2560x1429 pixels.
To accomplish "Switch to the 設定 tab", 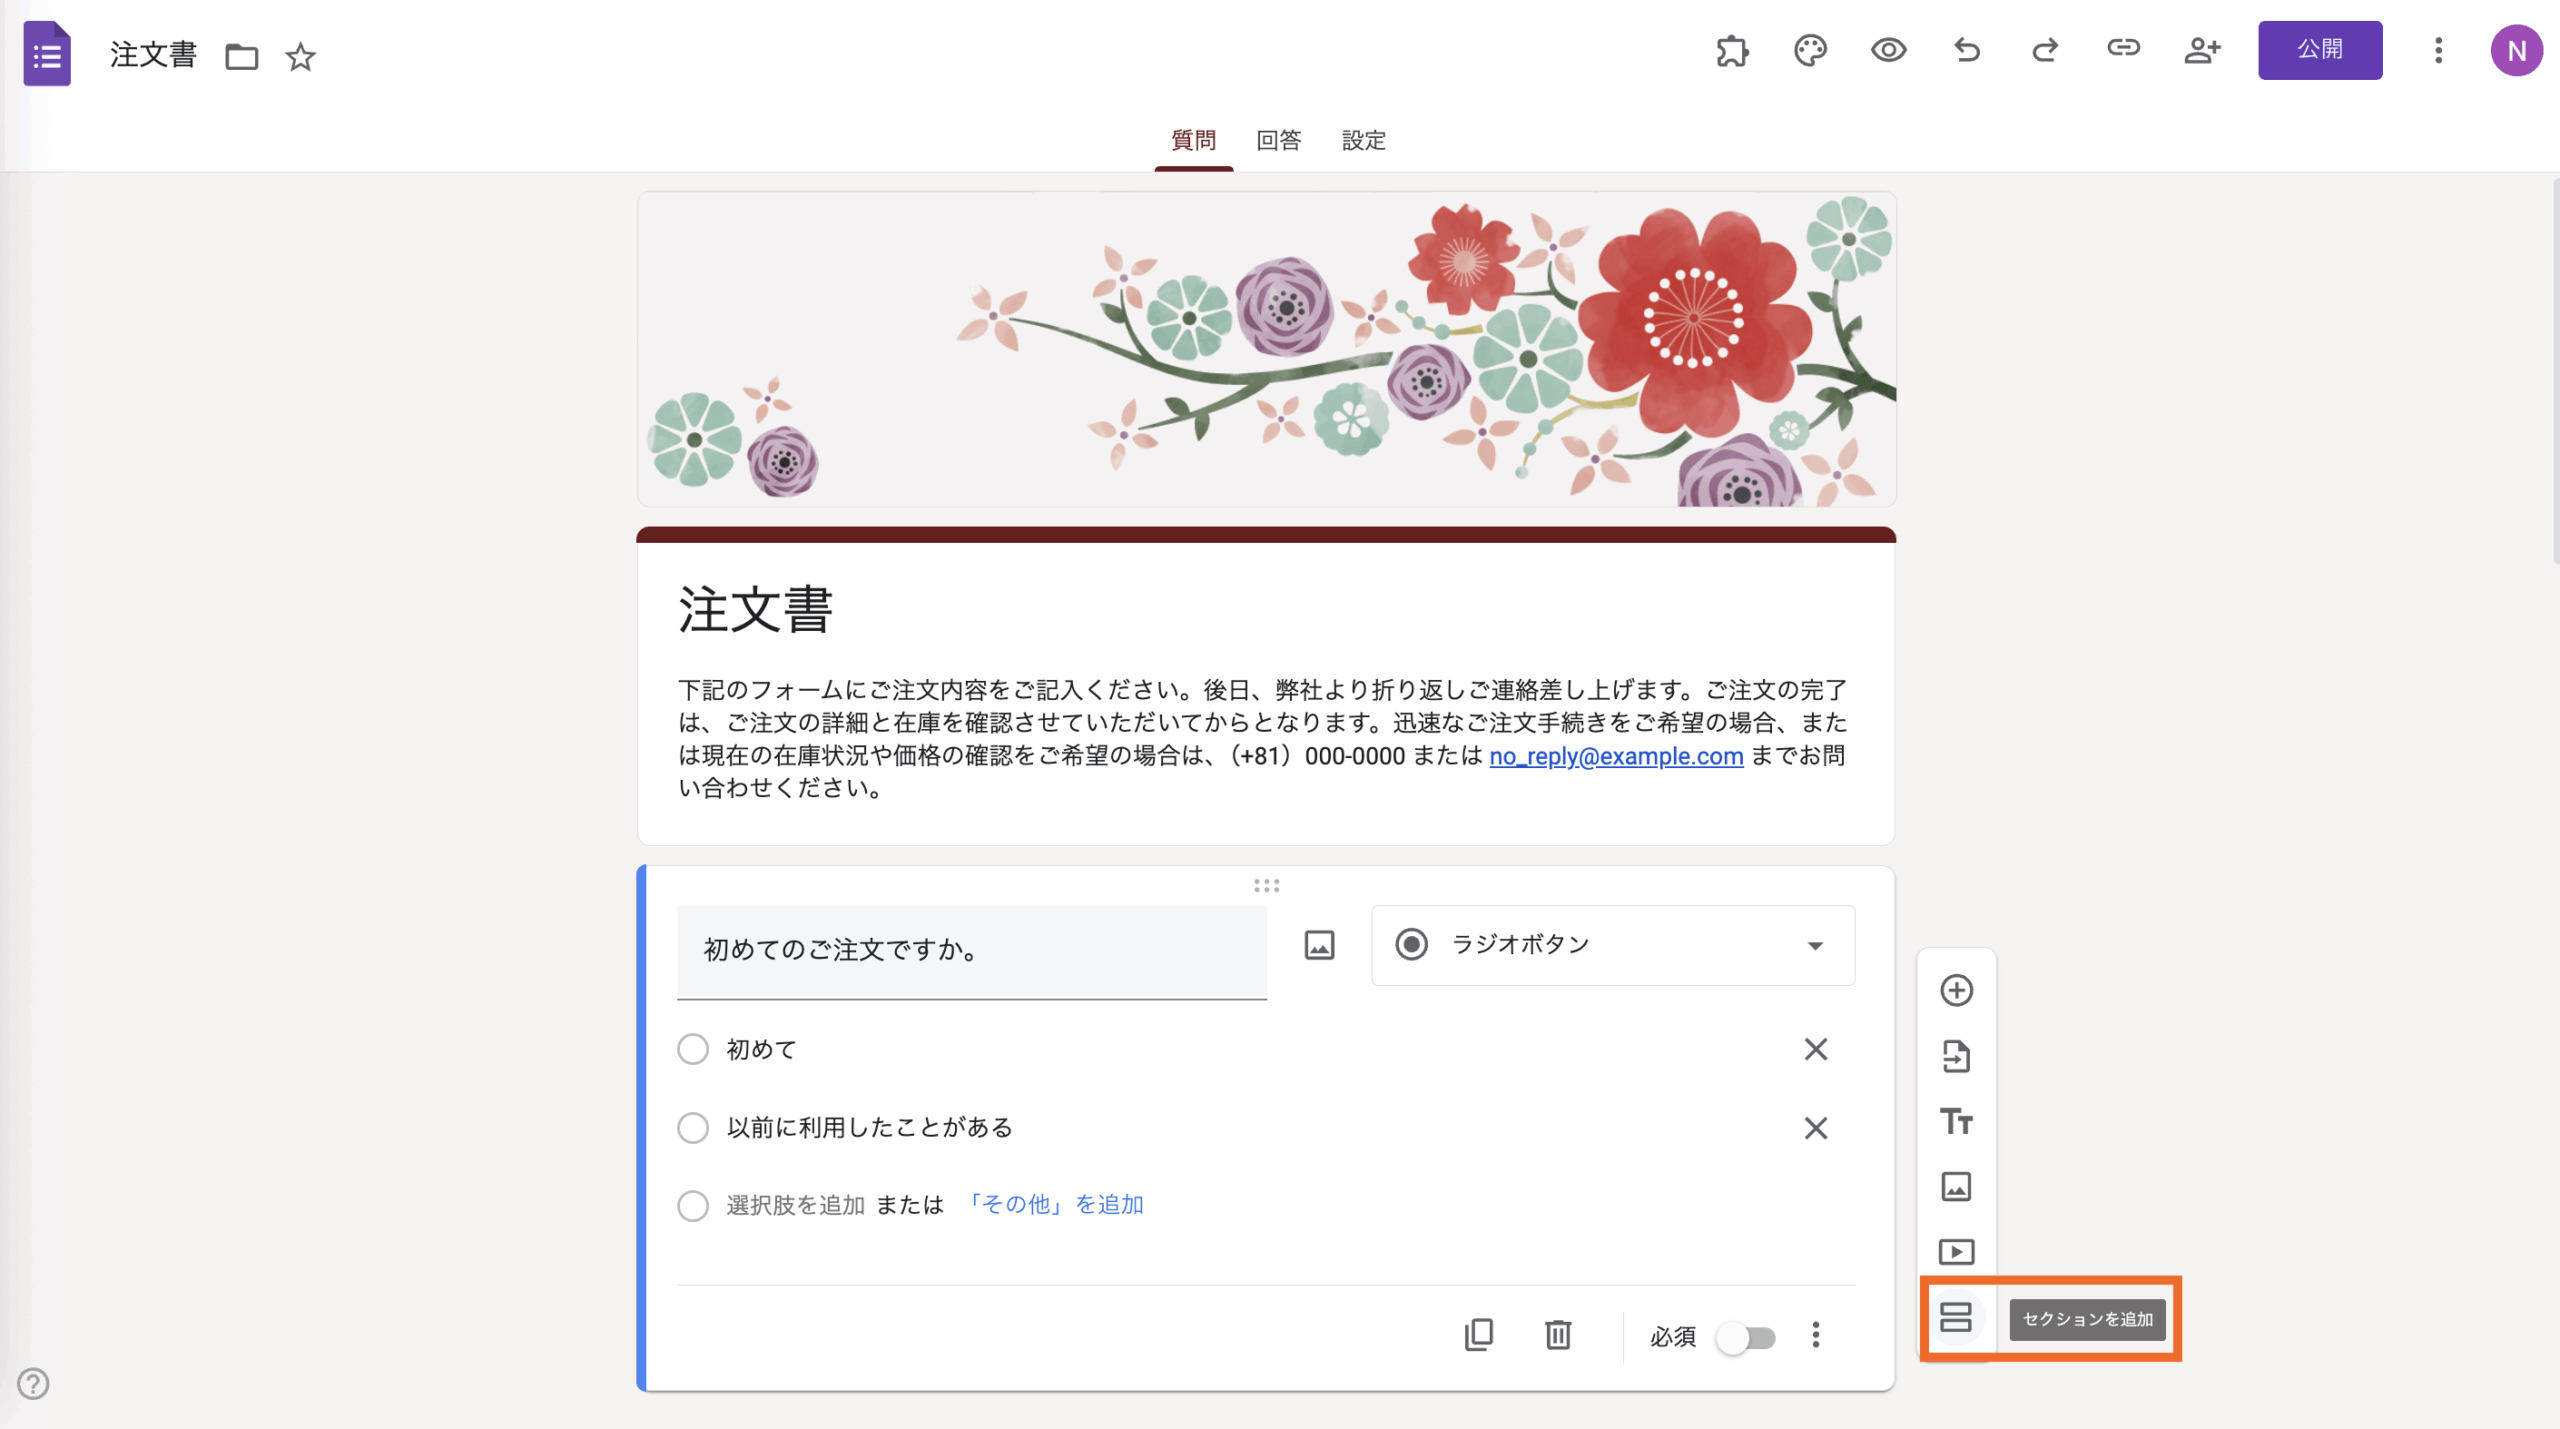I will click(x=1363, y=140).
